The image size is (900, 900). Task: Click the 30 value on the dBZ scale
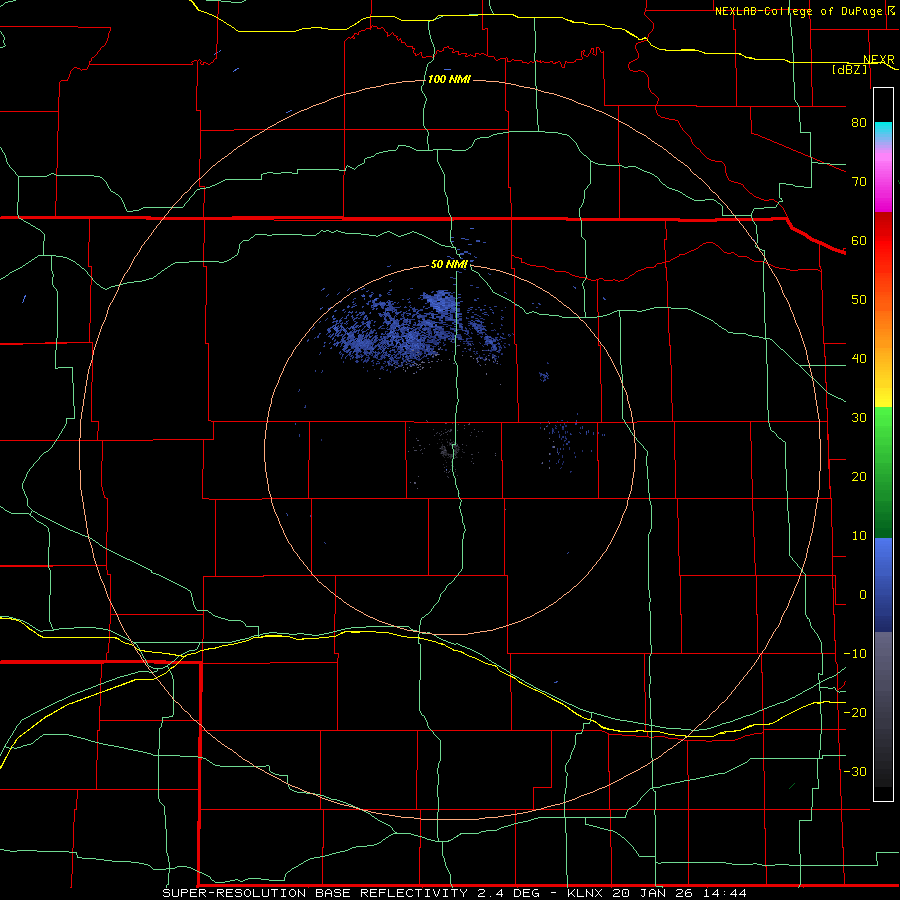click(859, 418)
